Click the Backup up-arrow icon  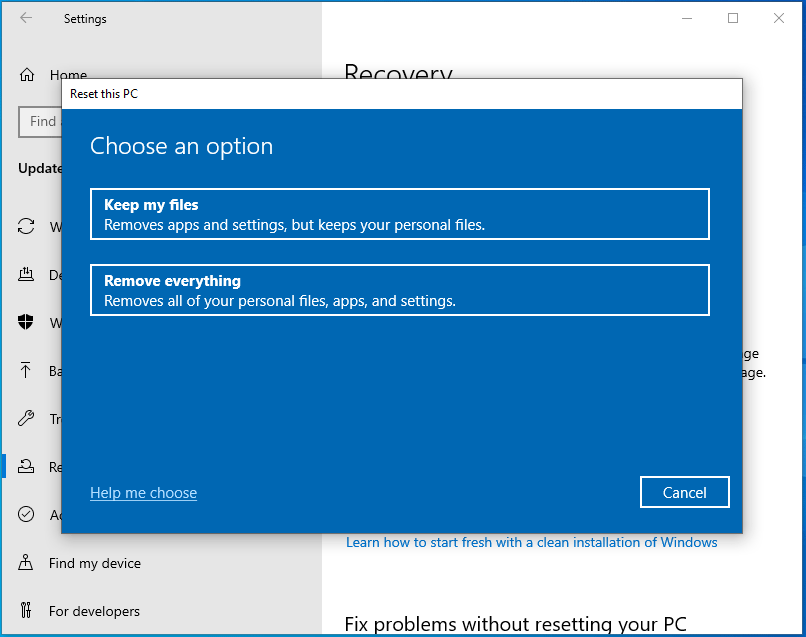[x=26, y=370]
